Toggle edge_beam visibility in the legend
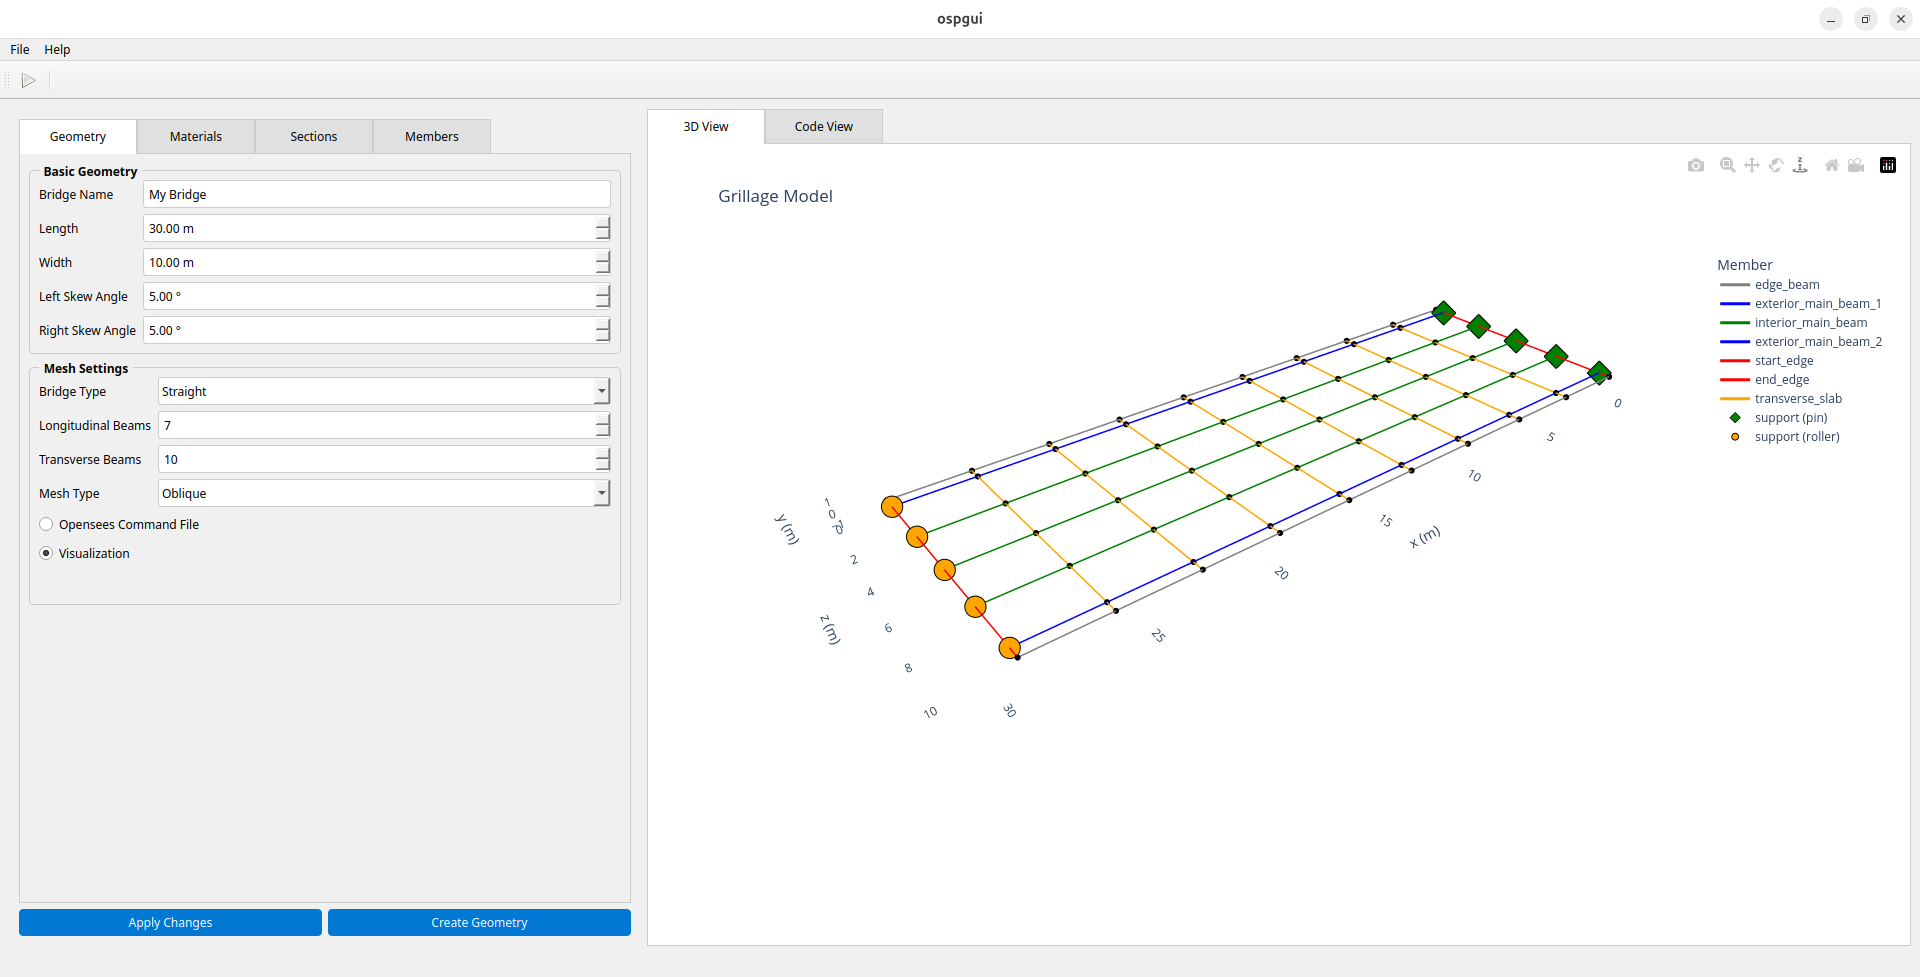Image resolution: width=1920 pixels, height=977 pixels. pyautogui.click(x=1786, y=285)
